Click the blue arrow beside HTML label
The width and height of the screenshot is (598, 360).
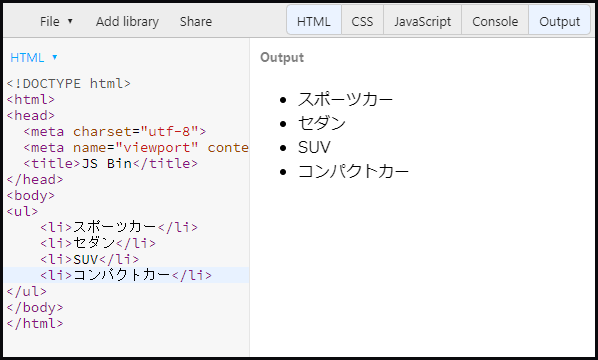(55, 57)
